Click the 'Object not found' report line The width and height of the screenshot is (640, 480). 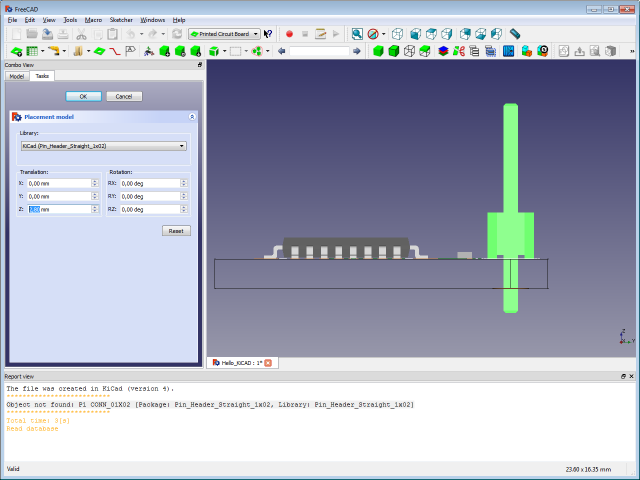(210, 405)
